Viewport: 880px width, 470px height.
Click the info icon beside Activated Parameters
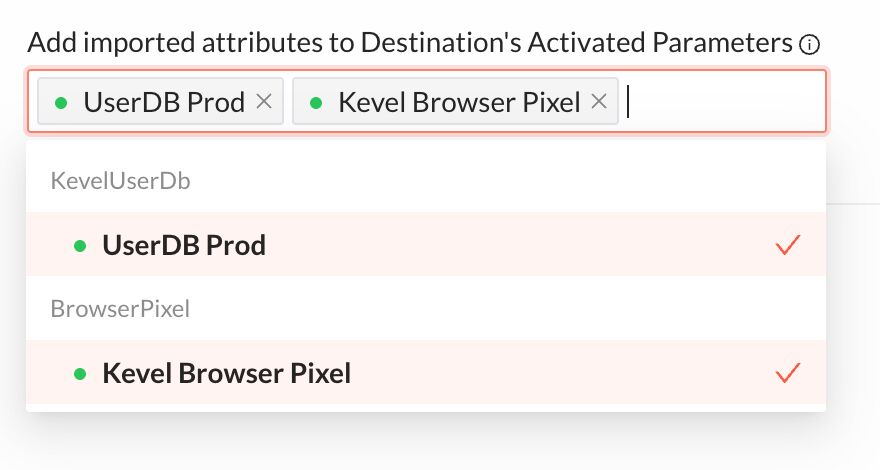[x=809, y=44]
